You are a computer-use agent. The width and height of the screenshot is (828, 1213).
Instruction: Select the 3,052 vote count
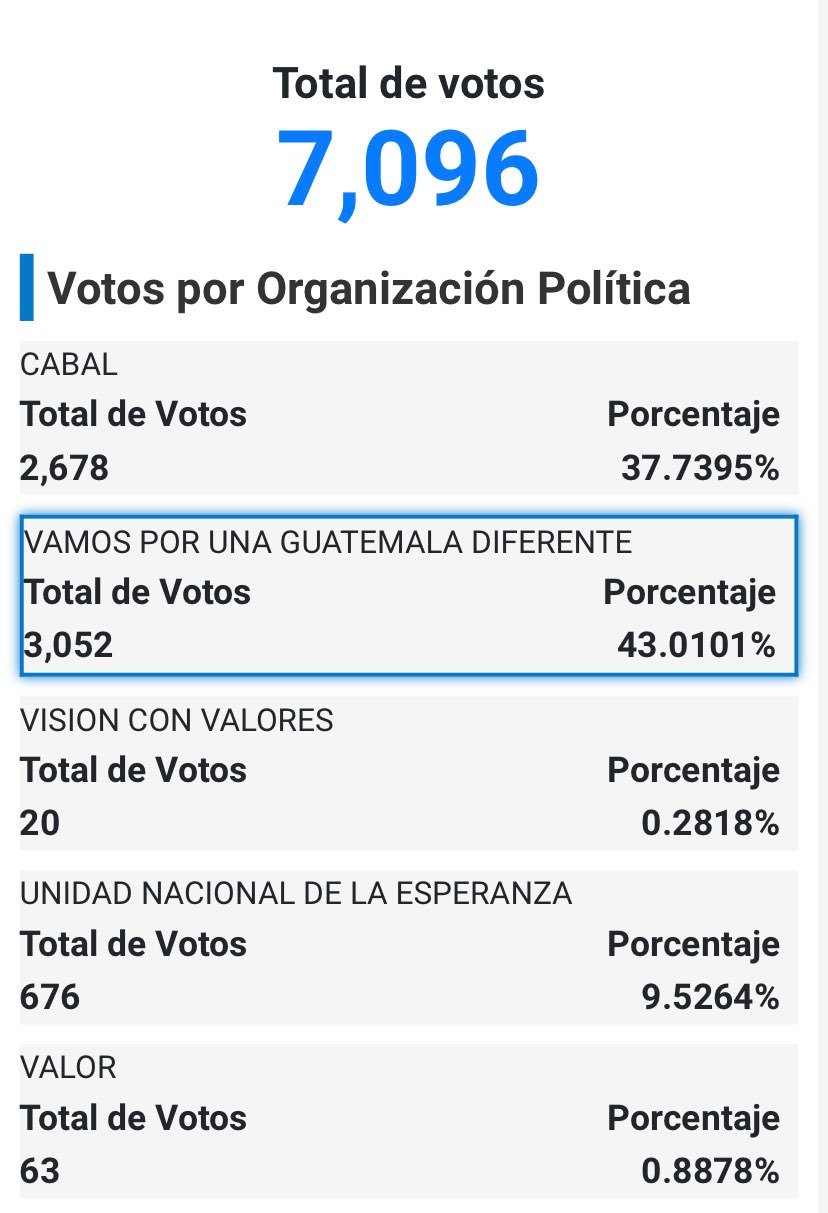[68, 645]
